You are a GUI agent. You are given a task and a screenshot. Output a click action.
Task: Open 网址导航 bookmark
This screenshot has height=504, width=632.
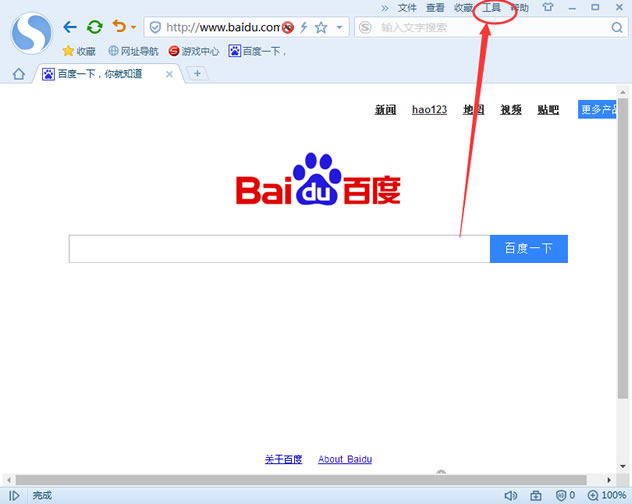pyautogui.click(x=133, y=51)
